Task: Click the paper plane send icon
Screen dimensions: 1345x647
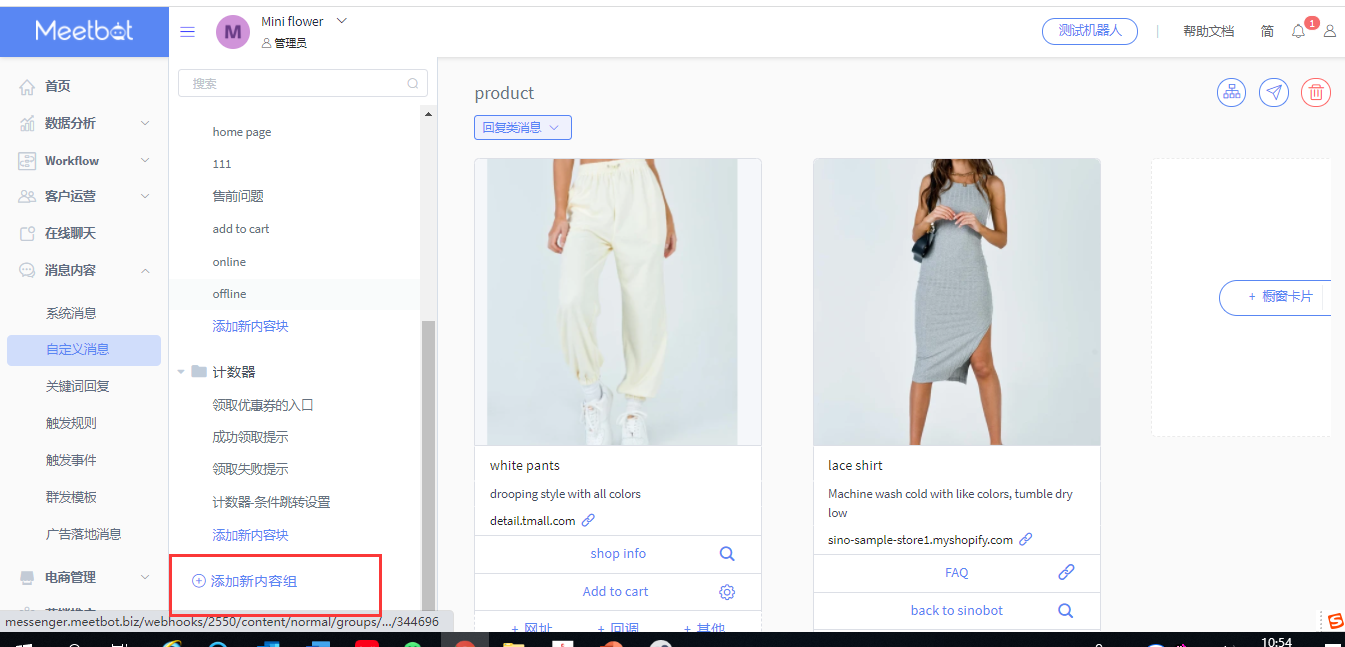Action: 1273,92
